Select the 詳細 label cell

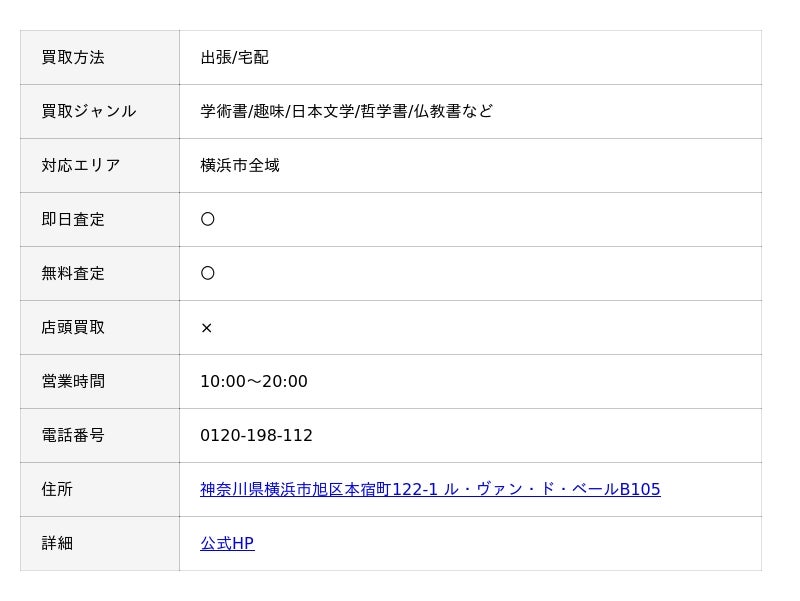pos(99,543)
